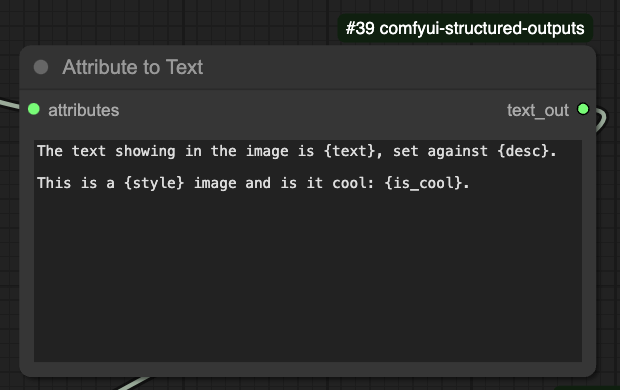Click the text_out output connector dot

click(583, 109)
